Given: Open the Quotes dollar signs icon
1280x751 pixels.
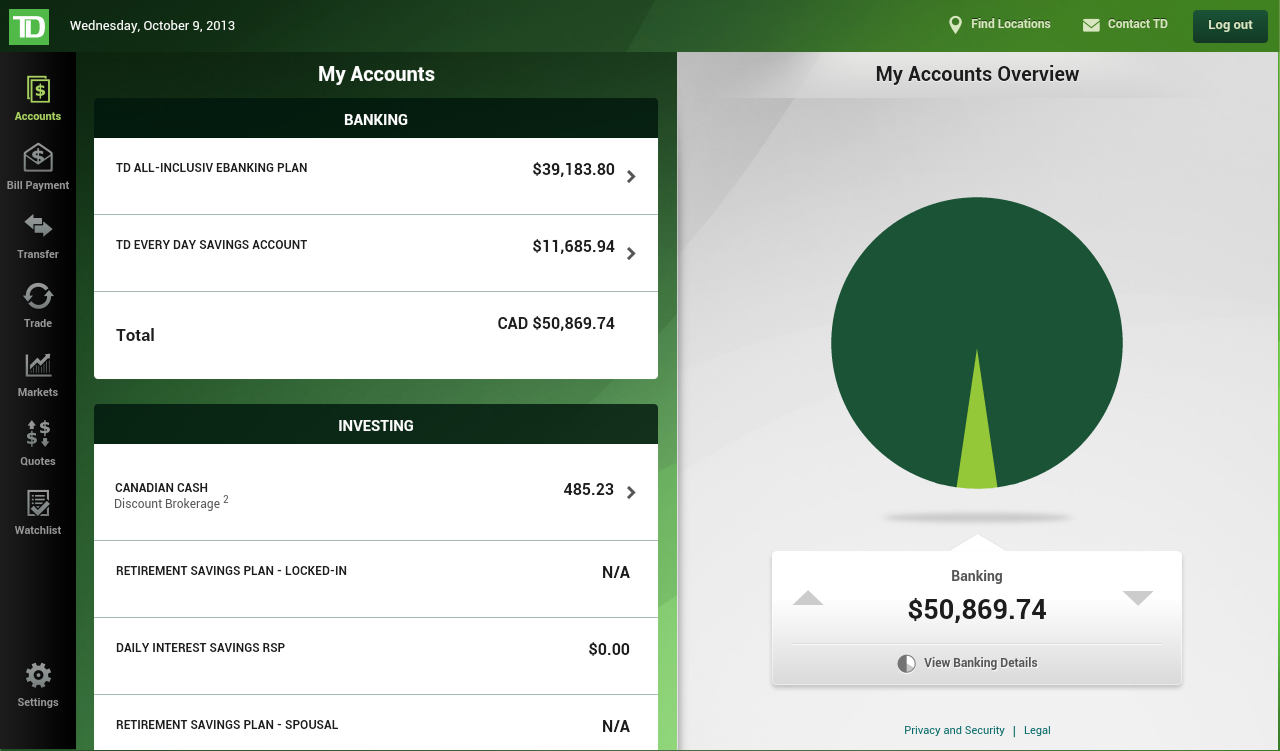Looking at the screenshot, I should click(x=38, y=434).
